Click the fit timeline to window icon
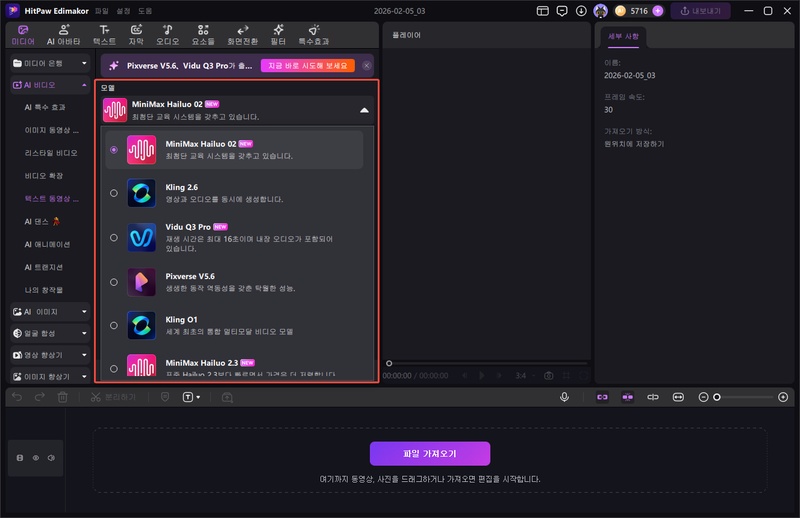Image resolution: width=800 pixels, height=518 pixels. [x=678, y=397]
